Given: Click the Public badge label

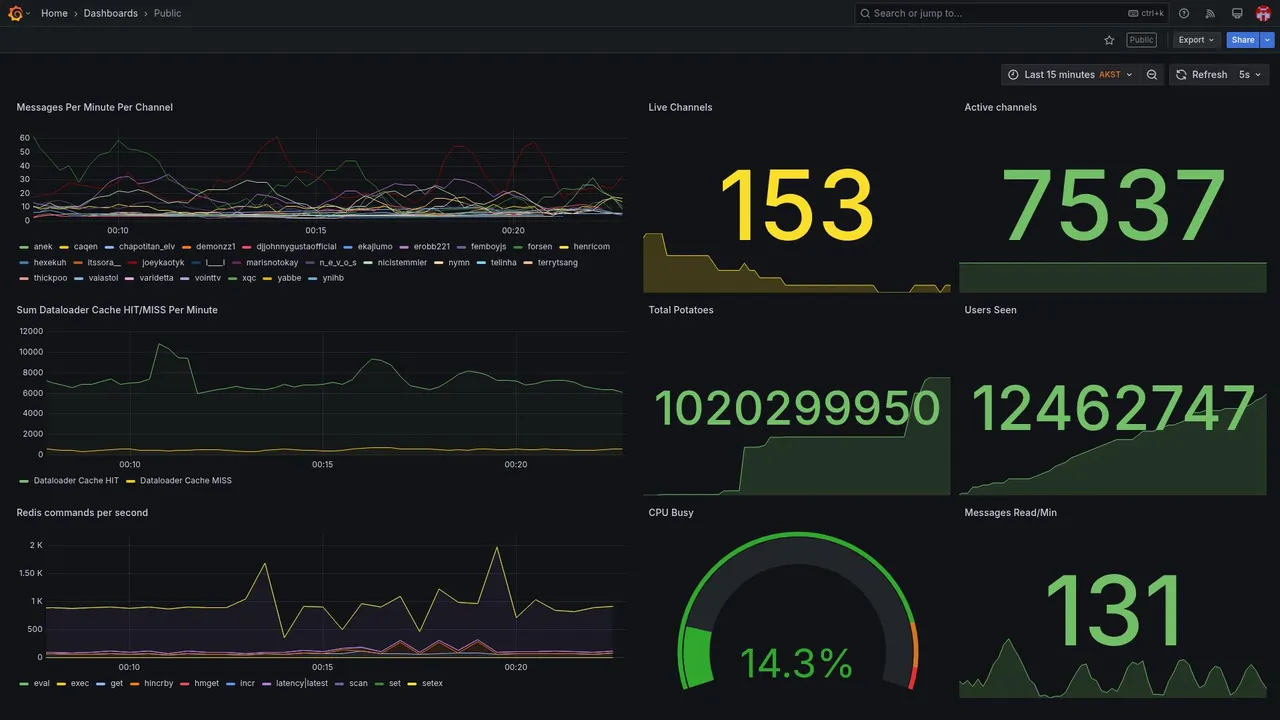Looking at the screenshot, I should (x=1141, y=40).
